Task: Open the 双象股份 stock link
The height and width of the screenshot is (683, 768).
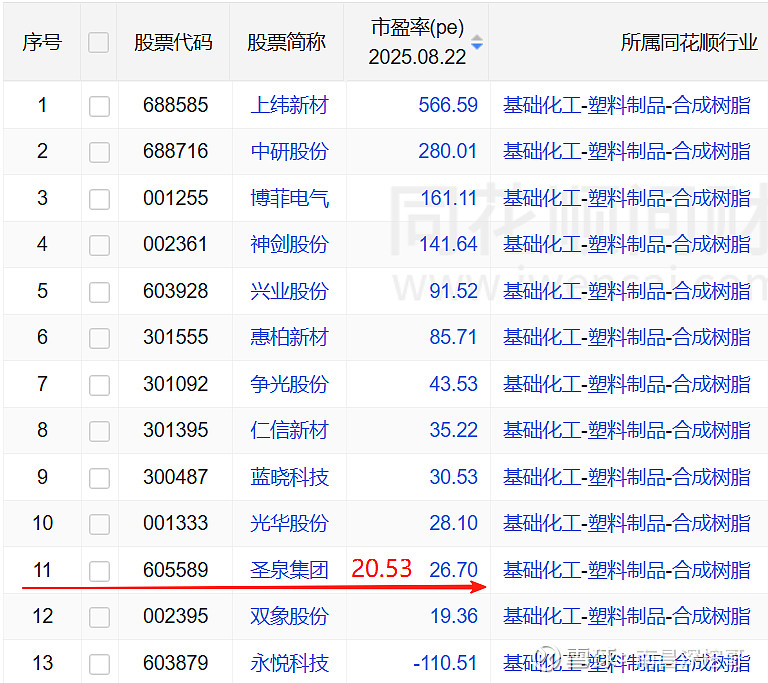Action: coord(289,616)
